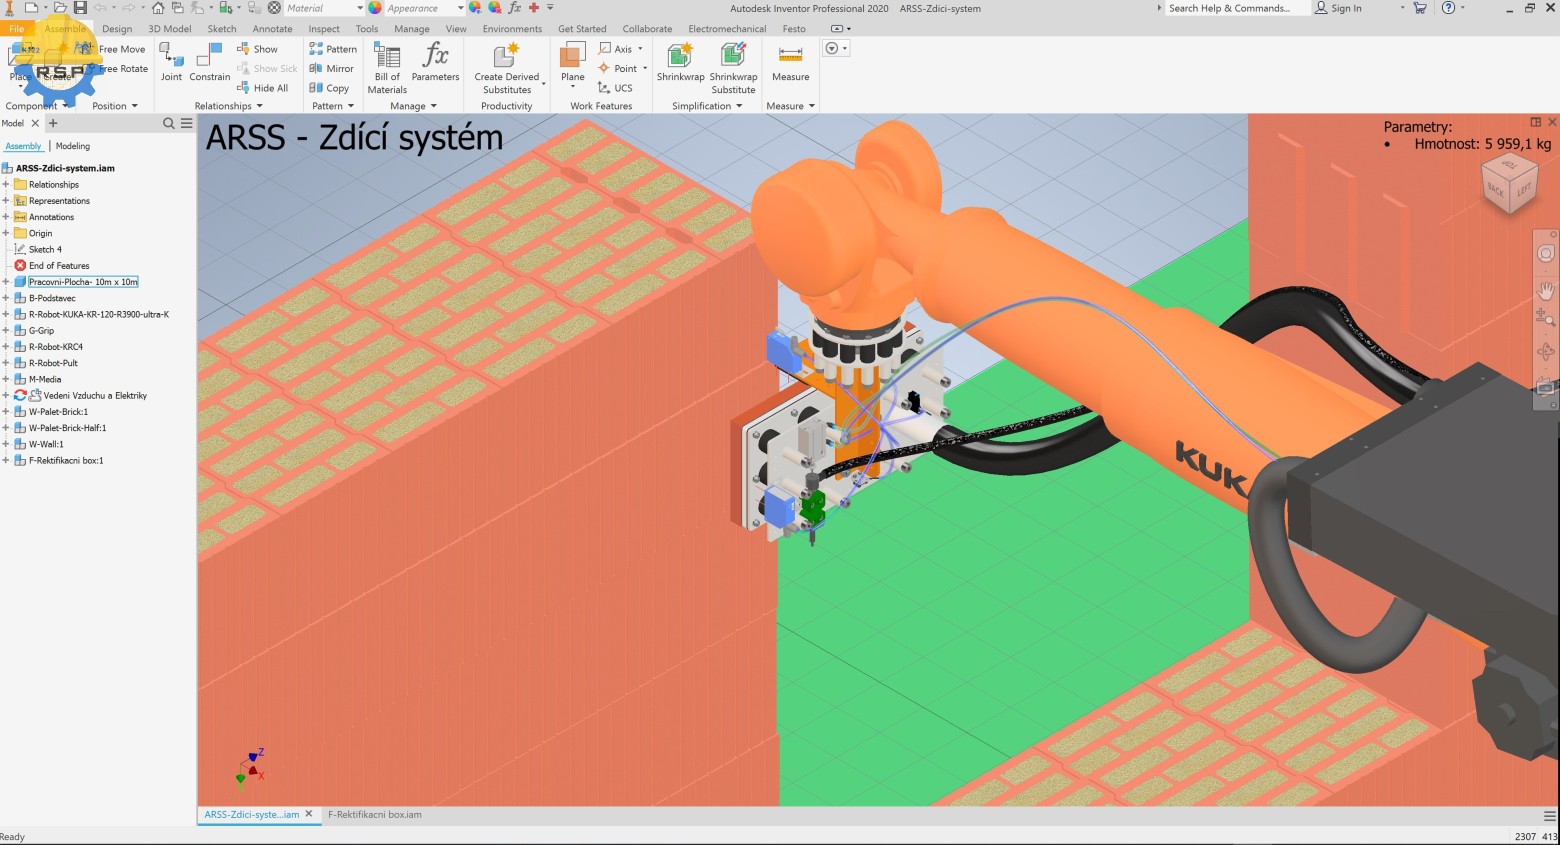The height and width of the screenshot is (845, 1560).
Task: Switch to Modeling browser view
Action: [73, 146]
